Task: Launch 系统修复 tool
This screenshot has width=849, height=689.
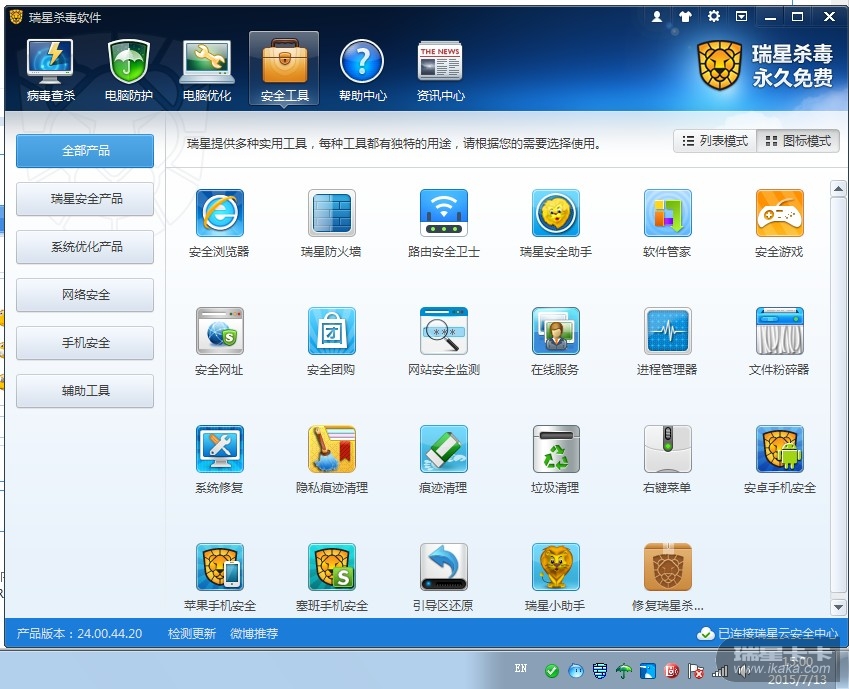Action: click(x=219, y=450)
